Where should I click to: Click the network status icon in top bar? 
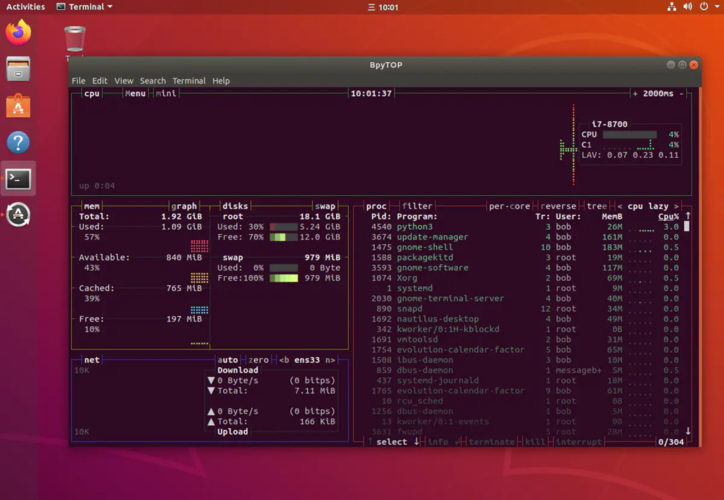click(x=671, y=7)
